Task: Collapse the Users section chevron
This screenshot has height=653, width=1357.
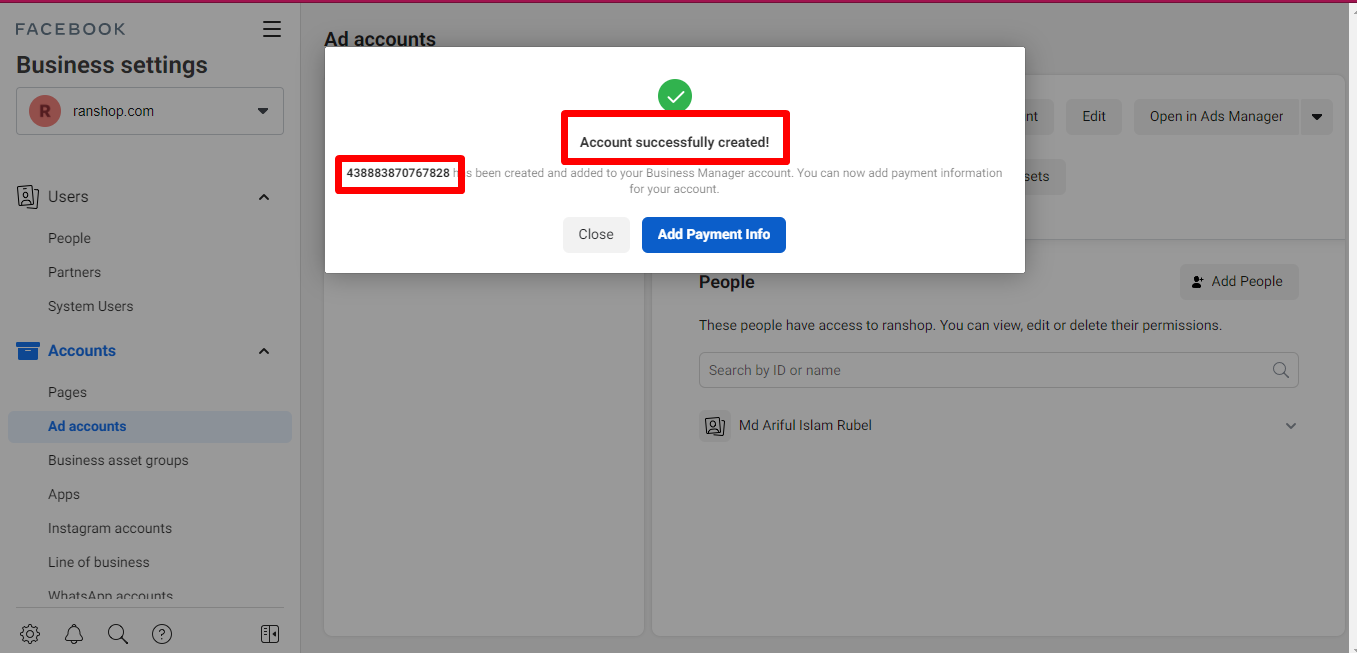Action: point(264,197)
